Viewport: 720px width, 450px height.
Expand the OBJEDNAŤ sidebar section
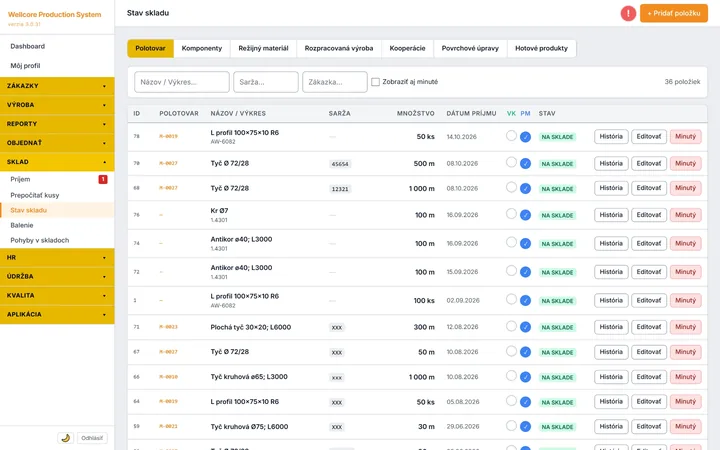click(57, 143)
